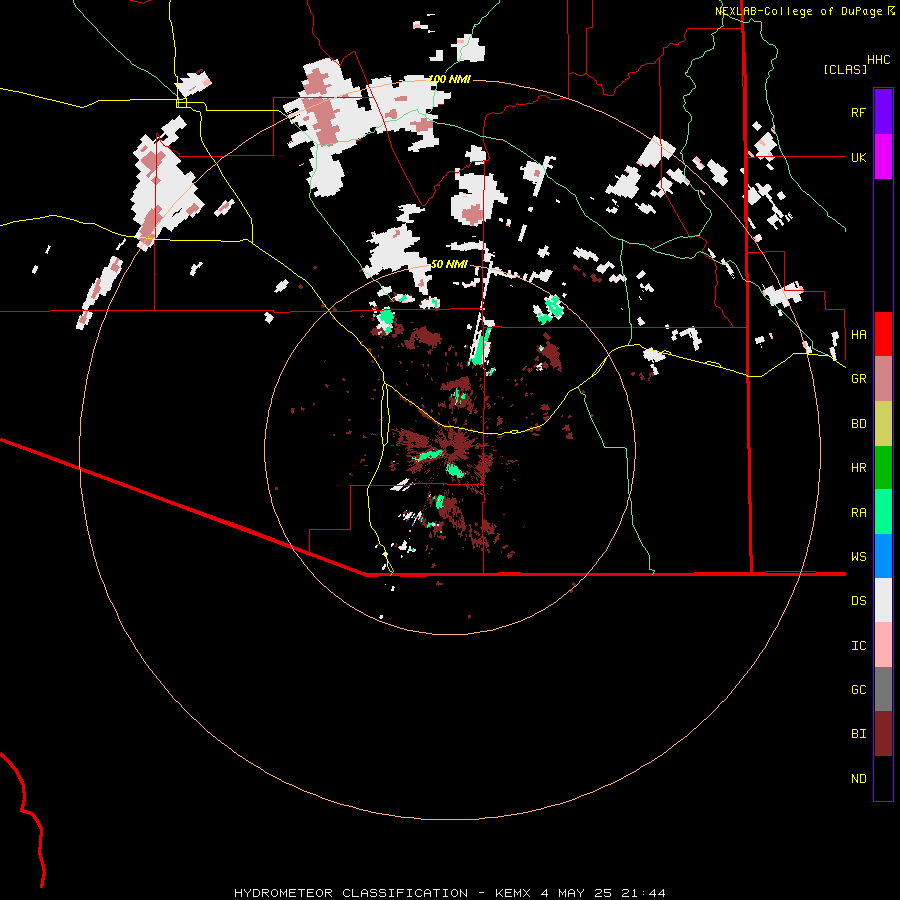The image size is (900, 900).
Task: Click the HA red legend swatch
Action: pos(883,334)
